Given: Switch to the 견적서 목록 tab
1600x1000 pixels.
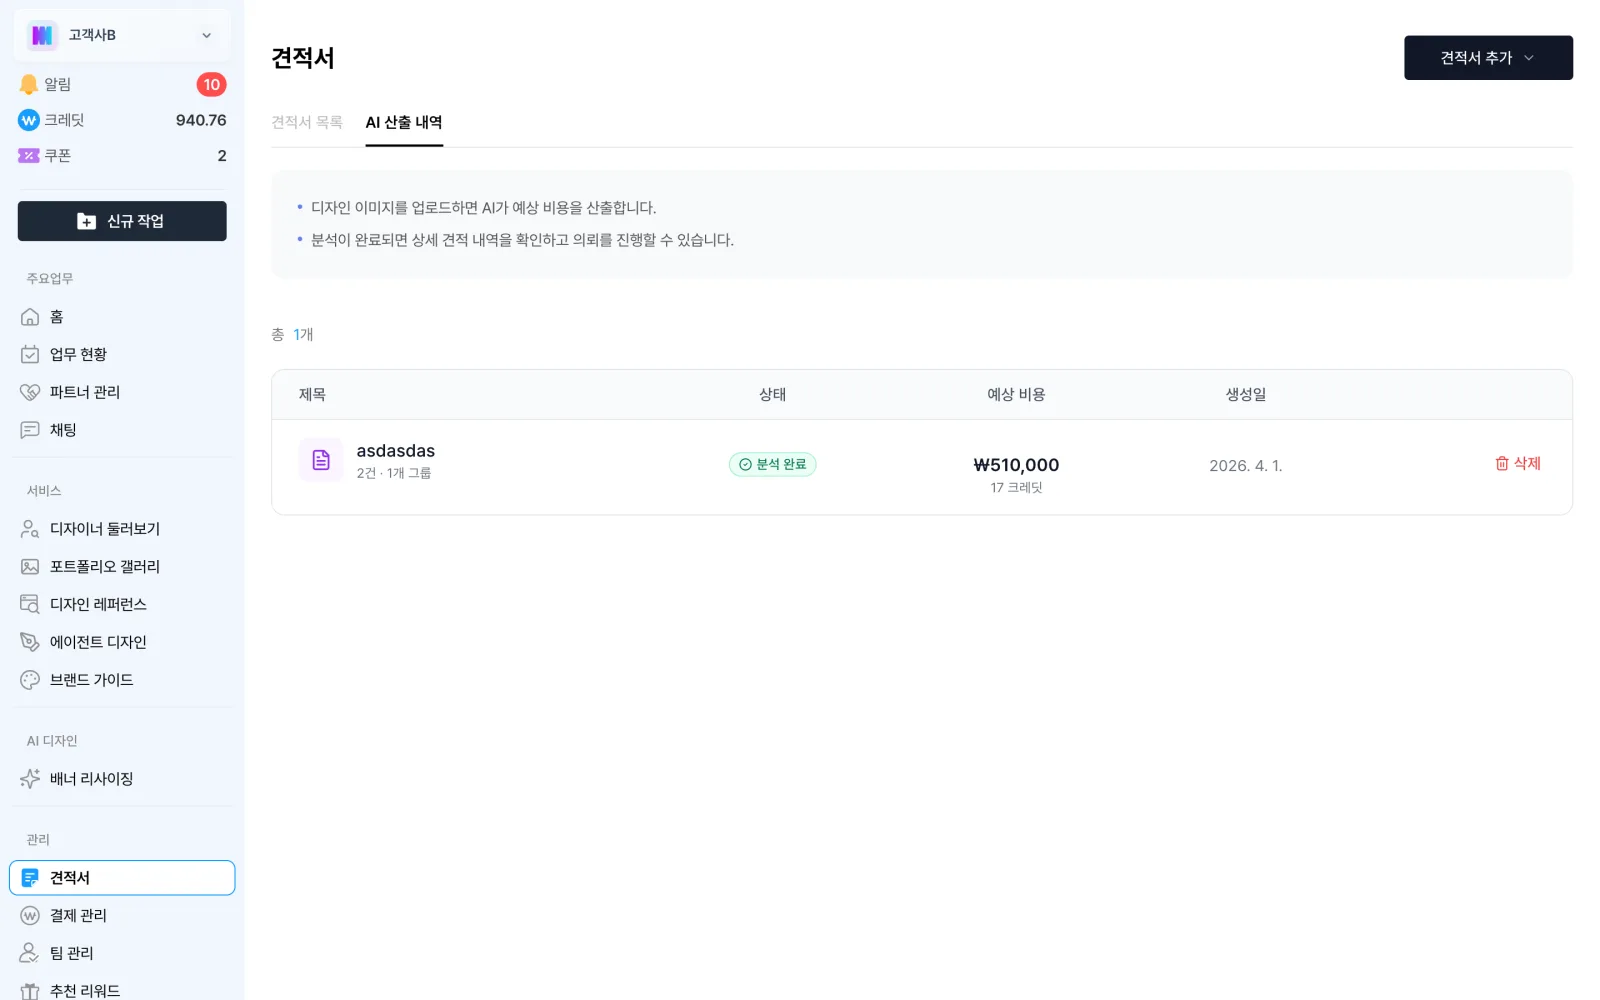Looking at the screenshot, I should [x=307, y=122].
